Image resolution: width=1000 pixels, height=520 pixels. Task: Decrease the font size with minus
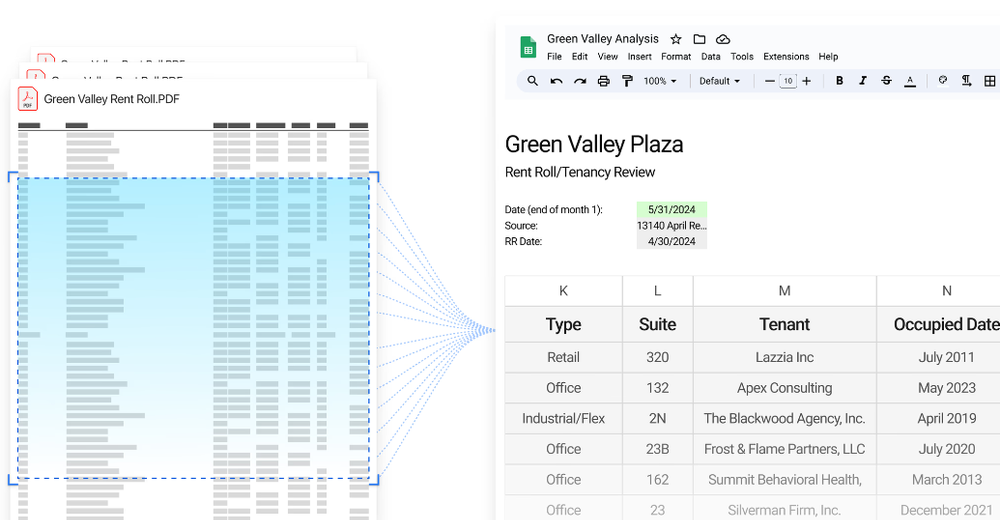coord(770,81)
